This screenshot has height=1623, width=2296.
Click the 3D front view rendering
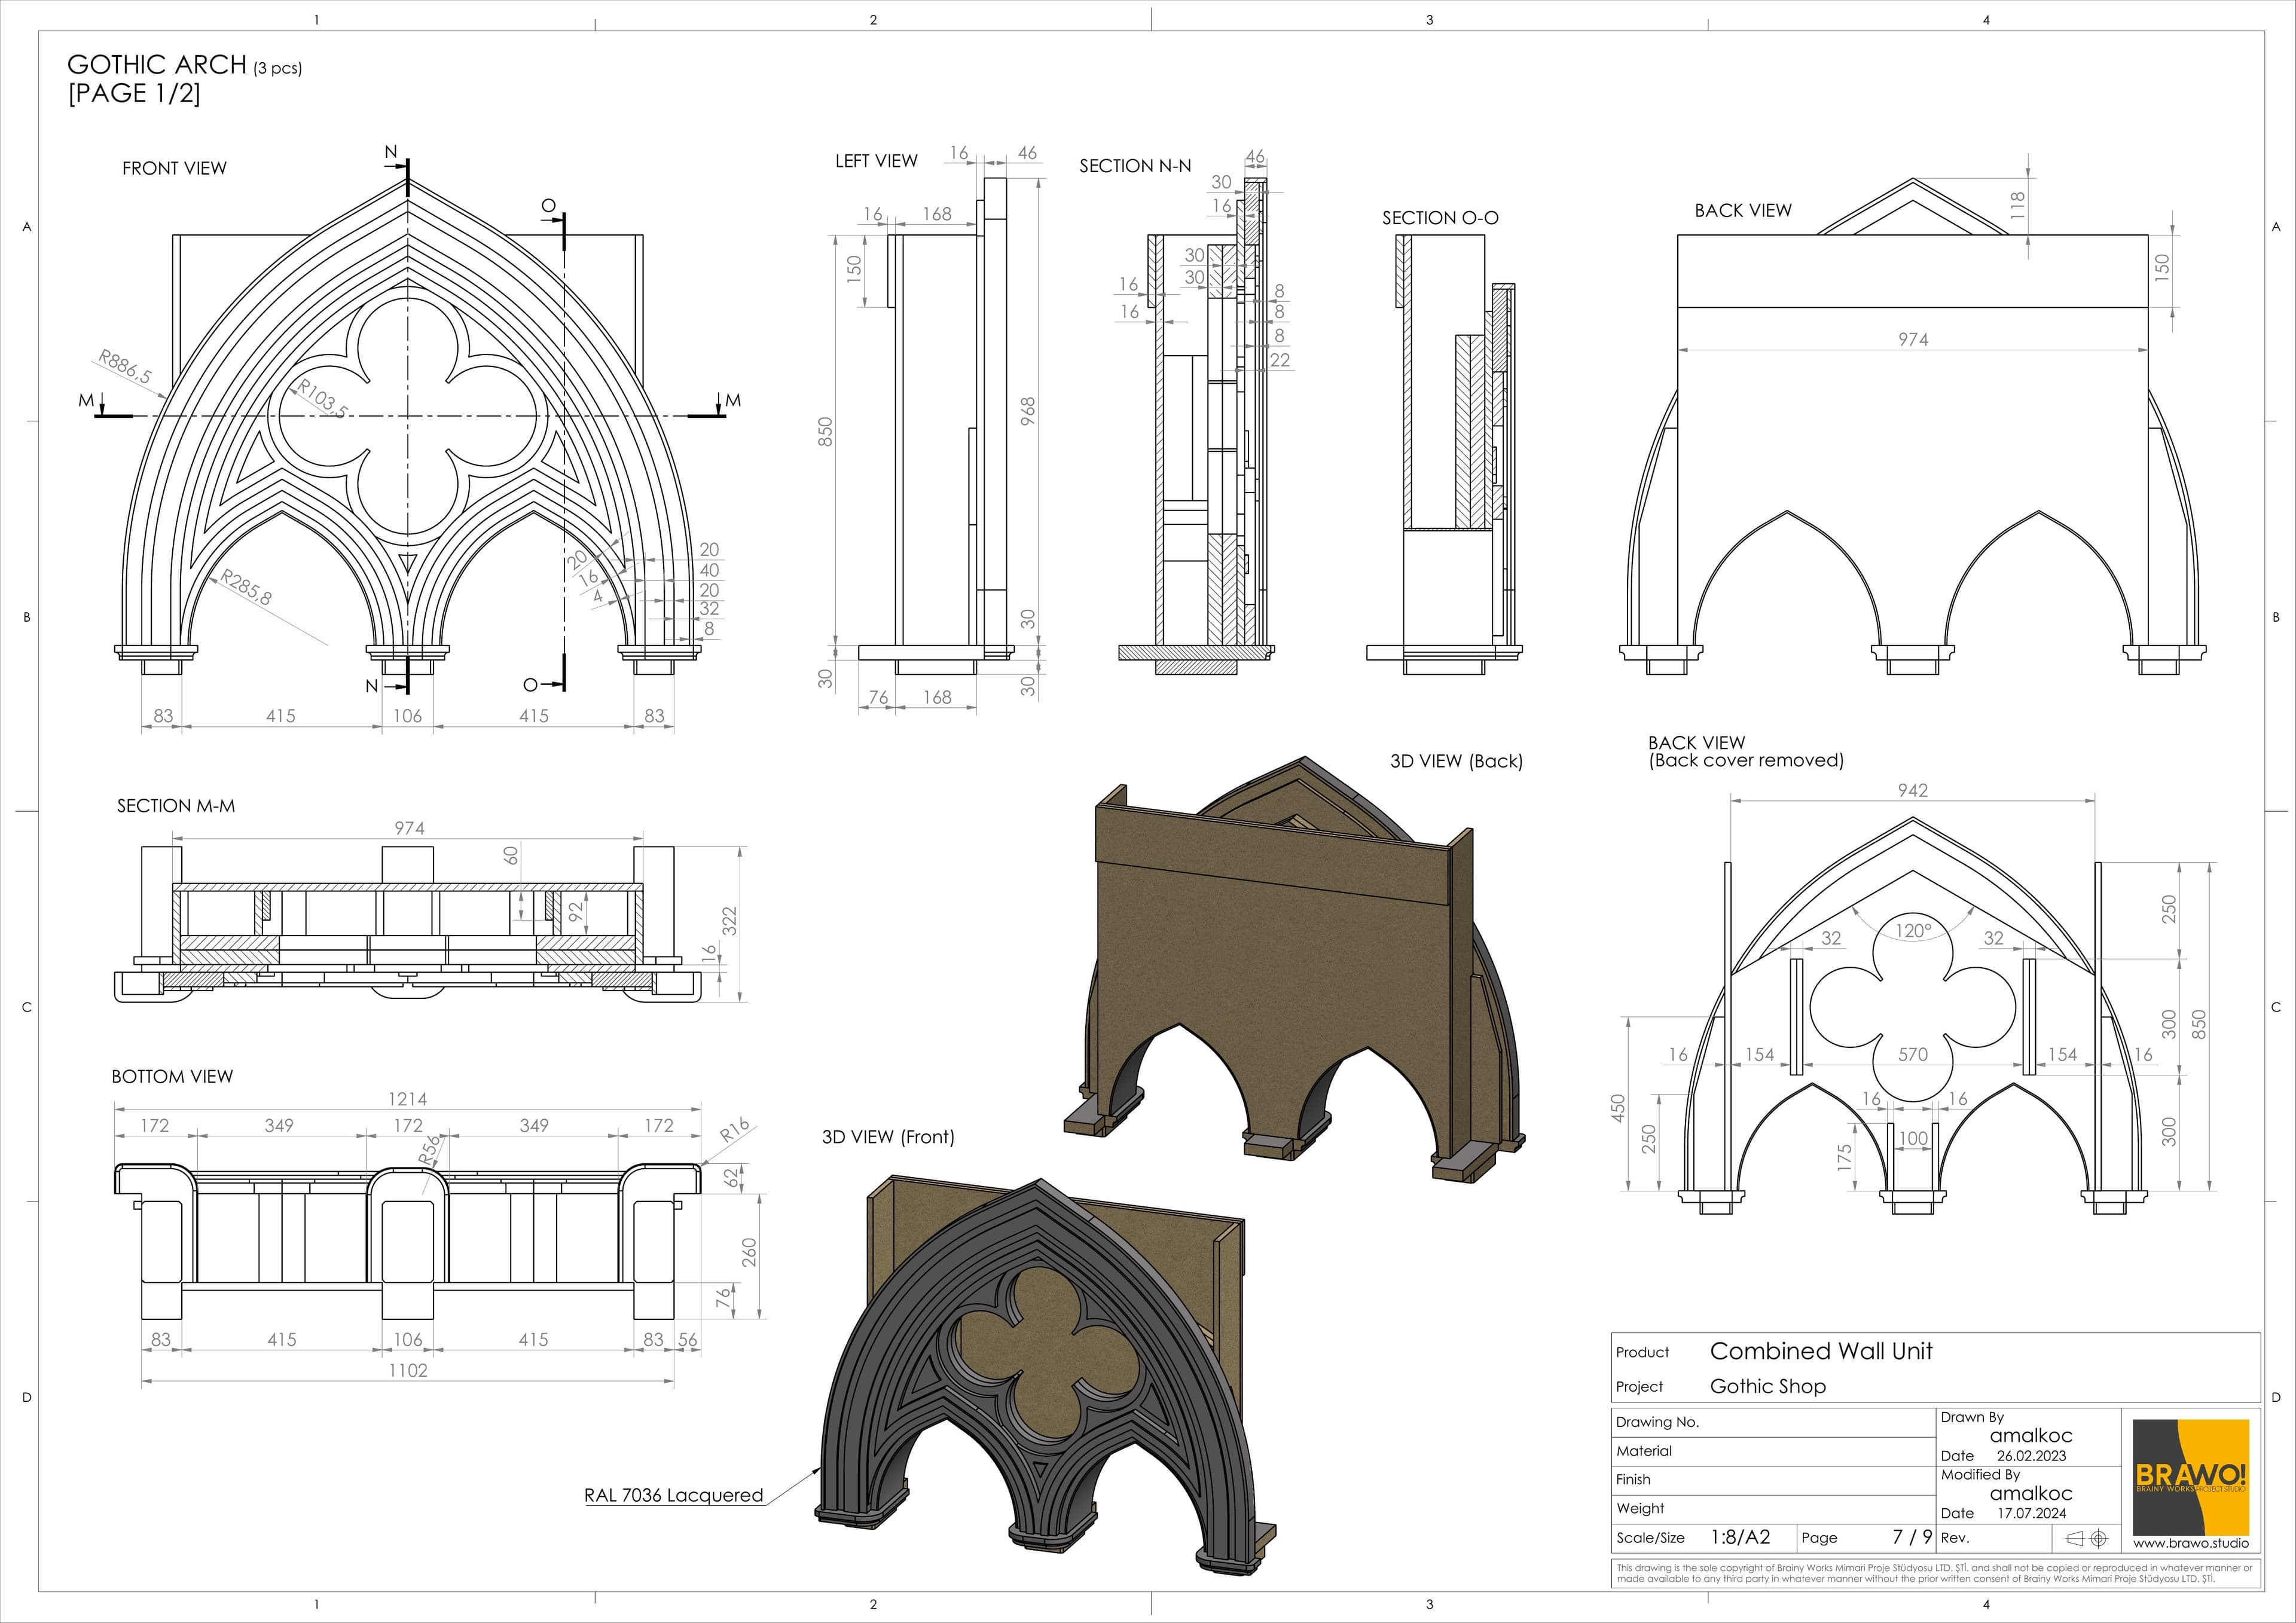1046,1378
